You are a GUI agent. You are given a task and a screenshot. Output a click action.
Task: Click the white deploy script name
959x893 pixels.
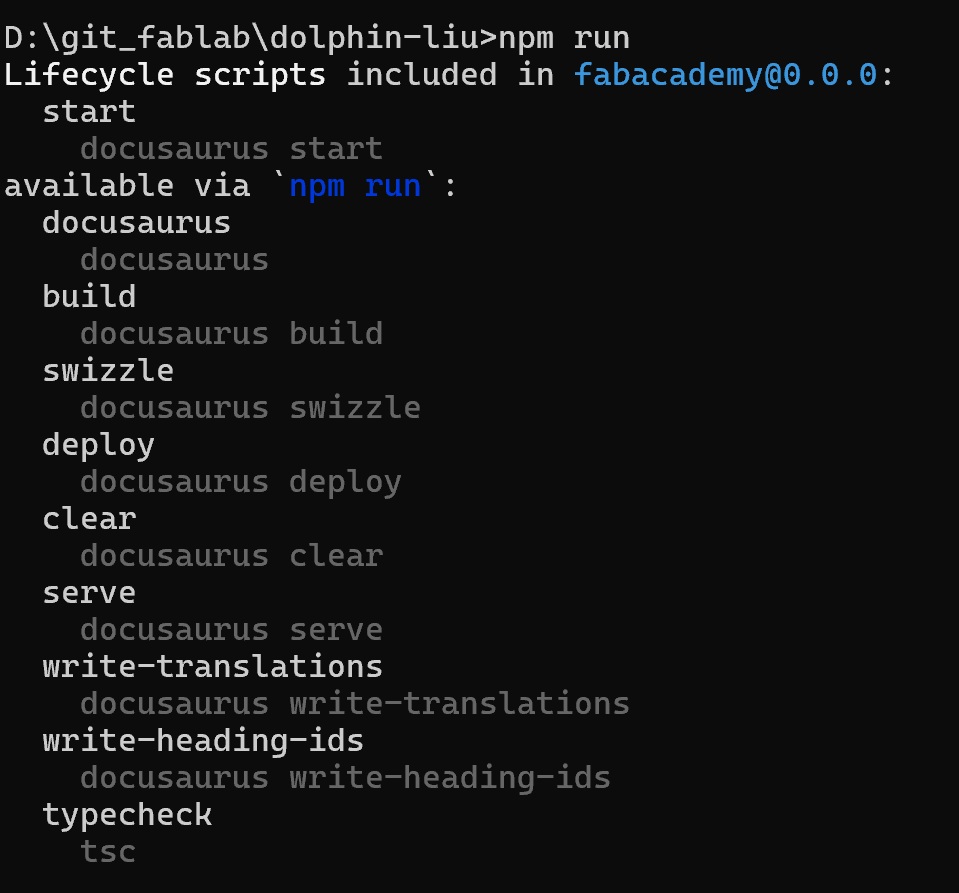coord(98,444)
